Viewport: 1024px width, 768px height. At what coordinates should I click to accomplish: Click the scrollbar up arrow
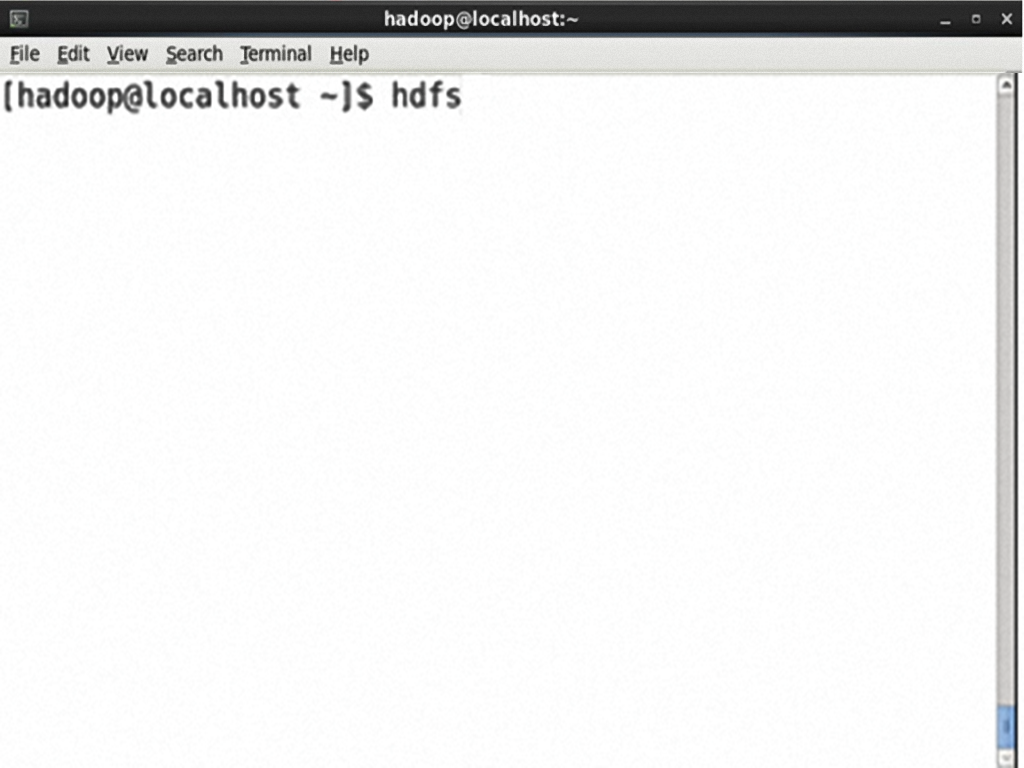coord(1006,85)
